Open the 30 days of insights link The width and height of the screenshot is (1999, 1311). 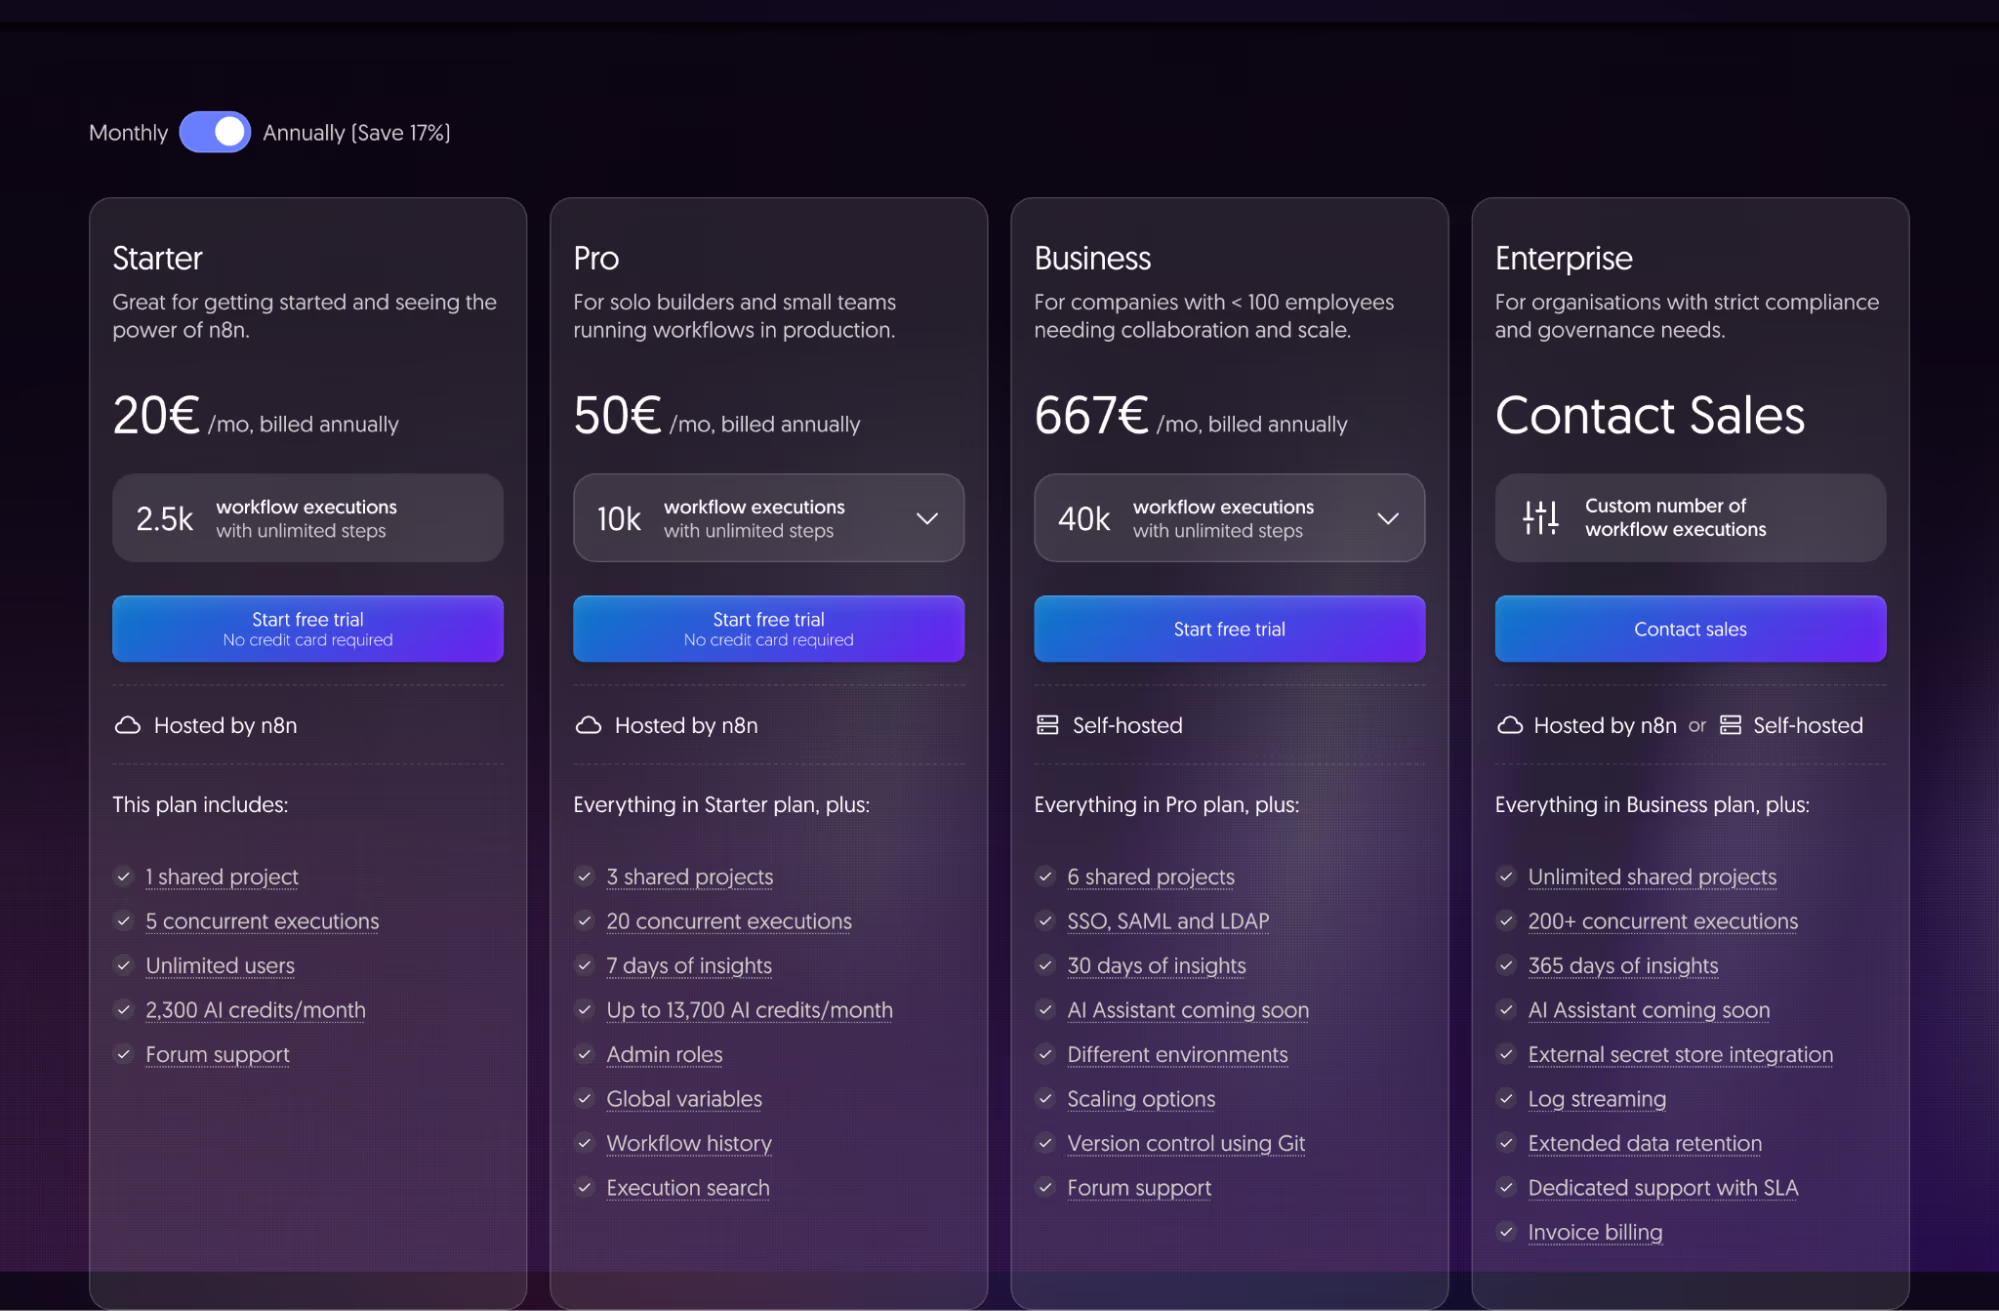coord(1157,966)
